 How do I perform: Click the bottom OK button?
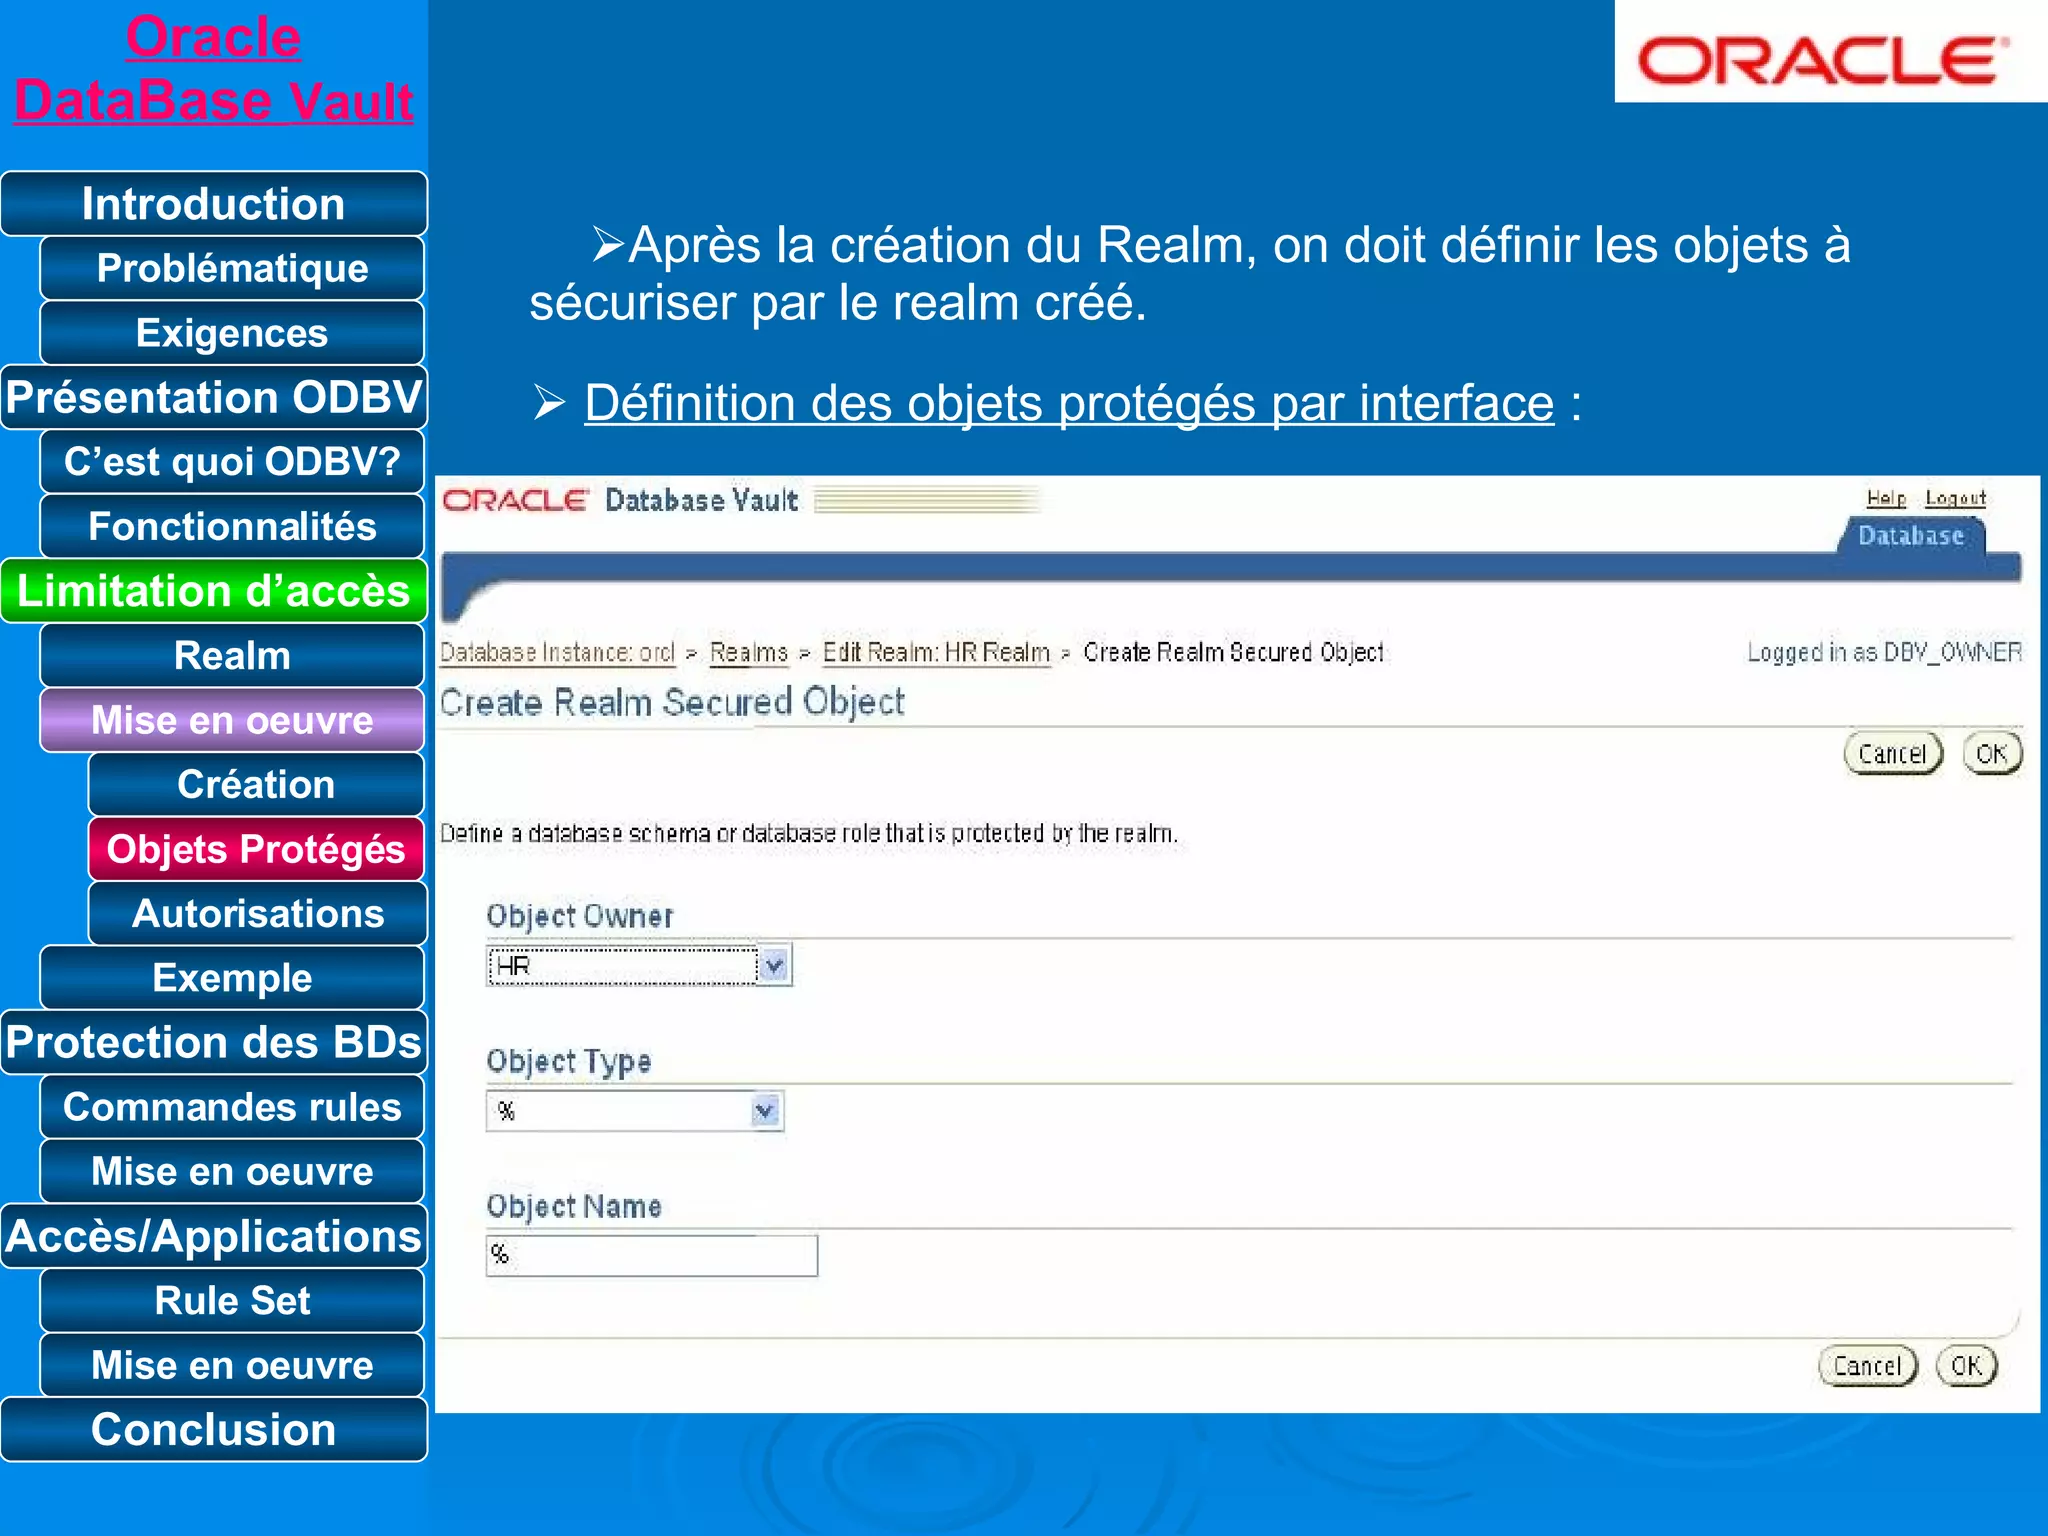[x=1967, y=1365]
